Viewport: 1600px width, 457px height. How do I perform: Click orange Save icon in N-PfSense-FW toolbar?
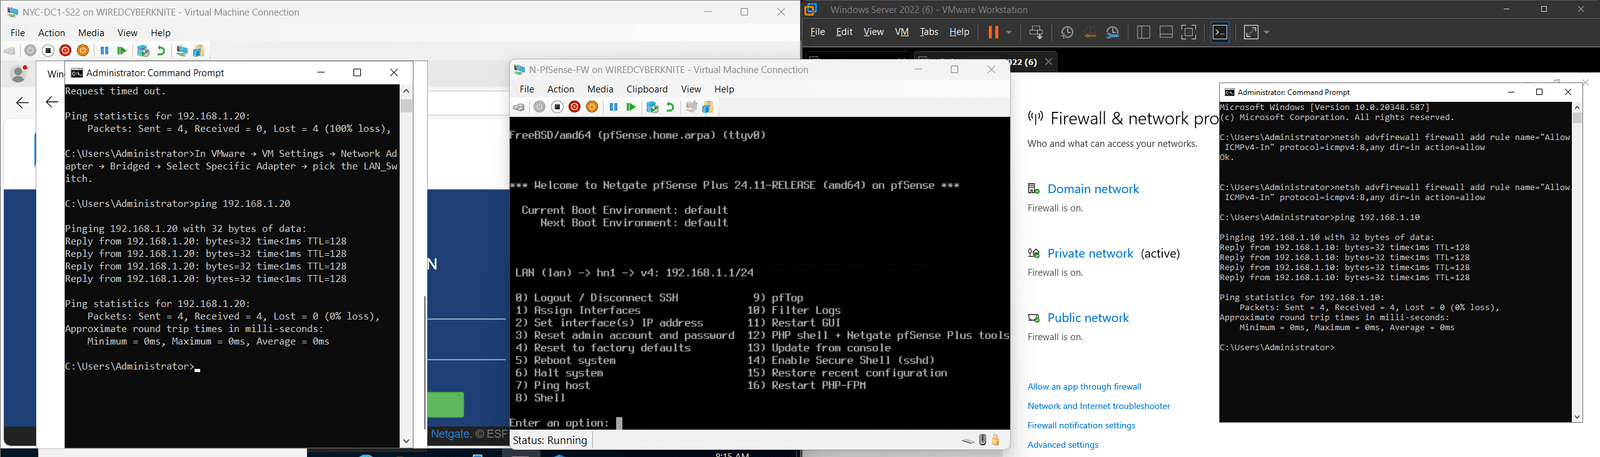point(592,107)
